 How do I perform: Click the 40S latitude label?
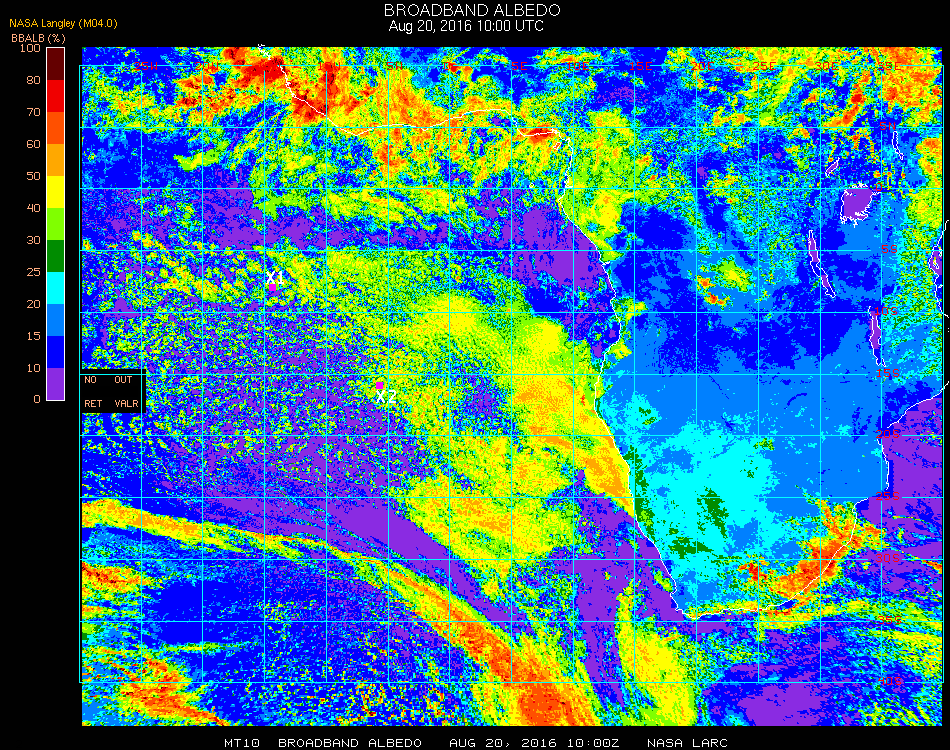(x=891, y=682)
